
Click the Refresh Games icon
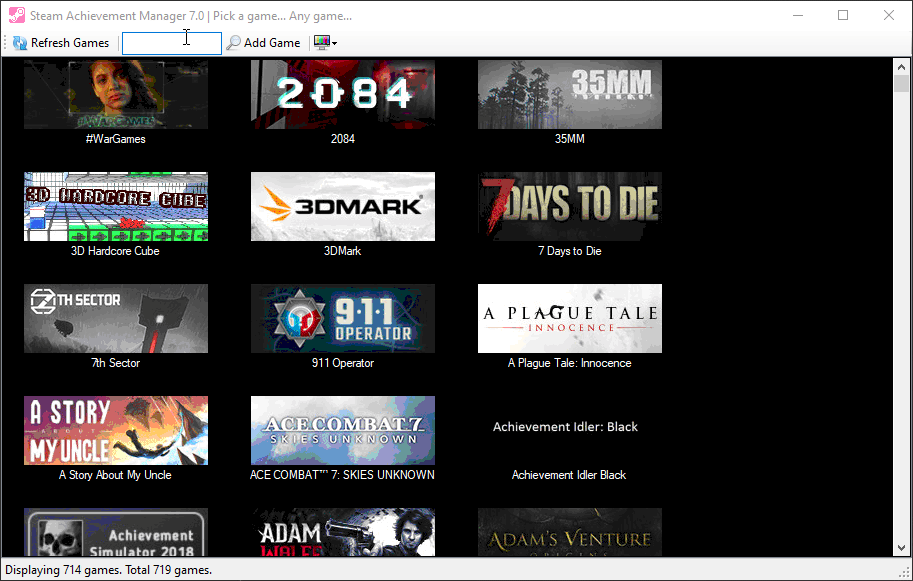pos(20,42)
